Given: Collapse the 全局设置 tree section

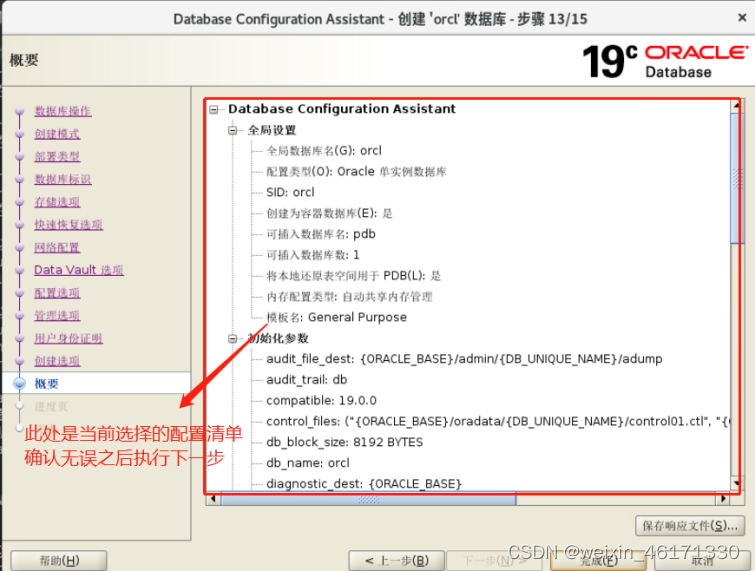Looking at the screenshot, I should click(x=233, y=130).
